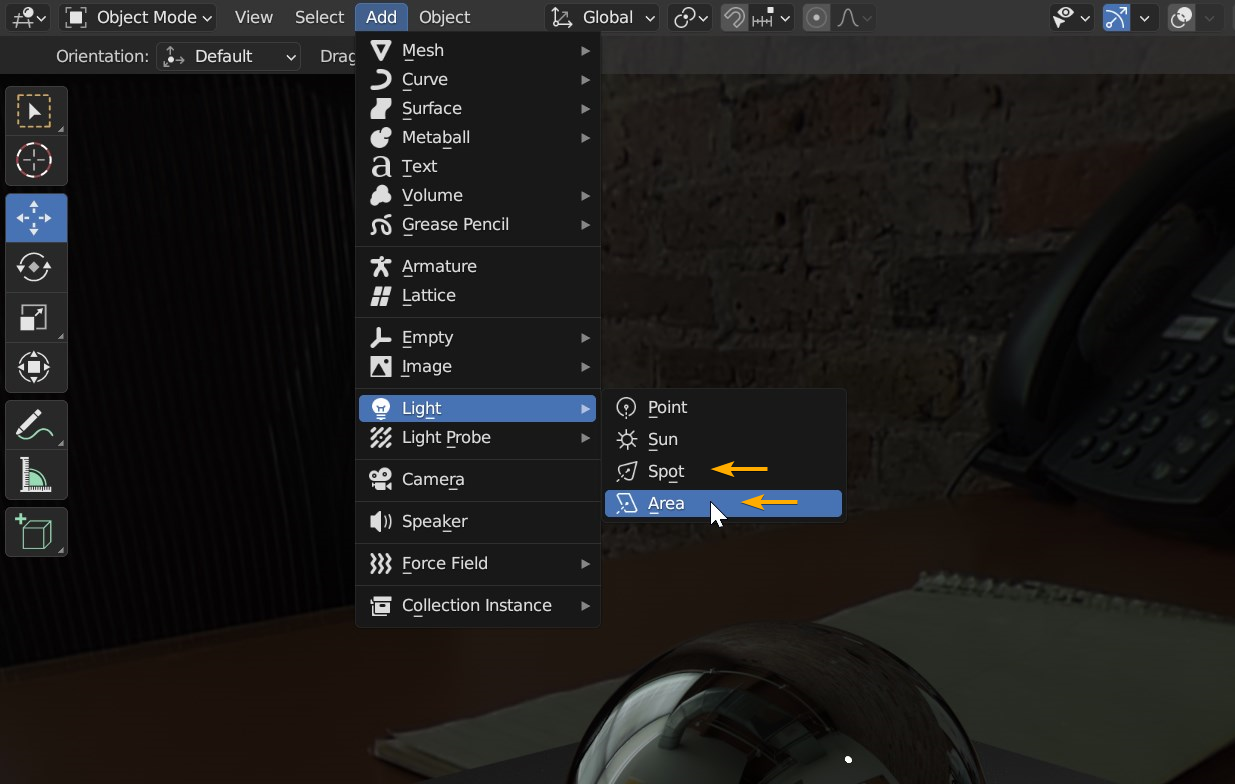Open the Image submenu
The width and height of the screenshot is (1235, 784).
pyautogui.click(x=478, y=366)
